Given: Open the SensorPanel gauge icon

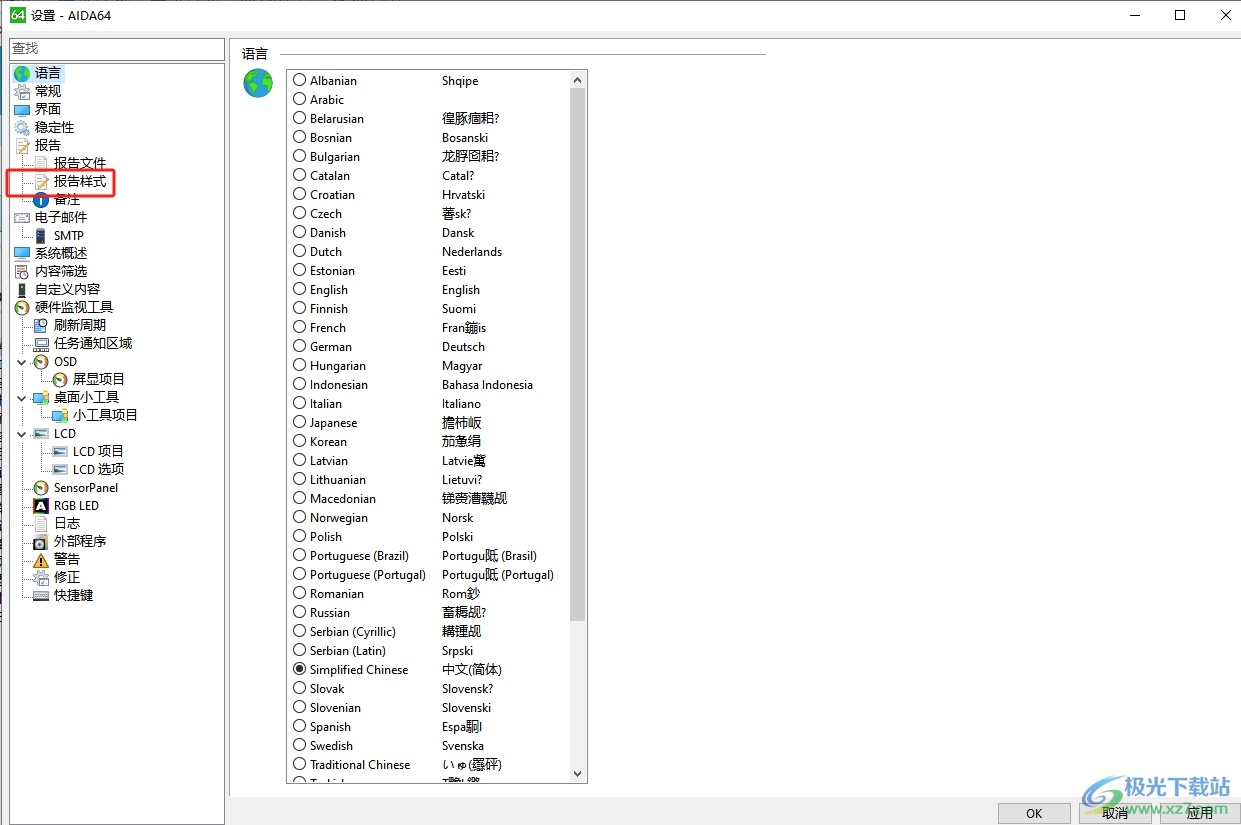Looking at the screenshot, I should (x=41, y=487).
